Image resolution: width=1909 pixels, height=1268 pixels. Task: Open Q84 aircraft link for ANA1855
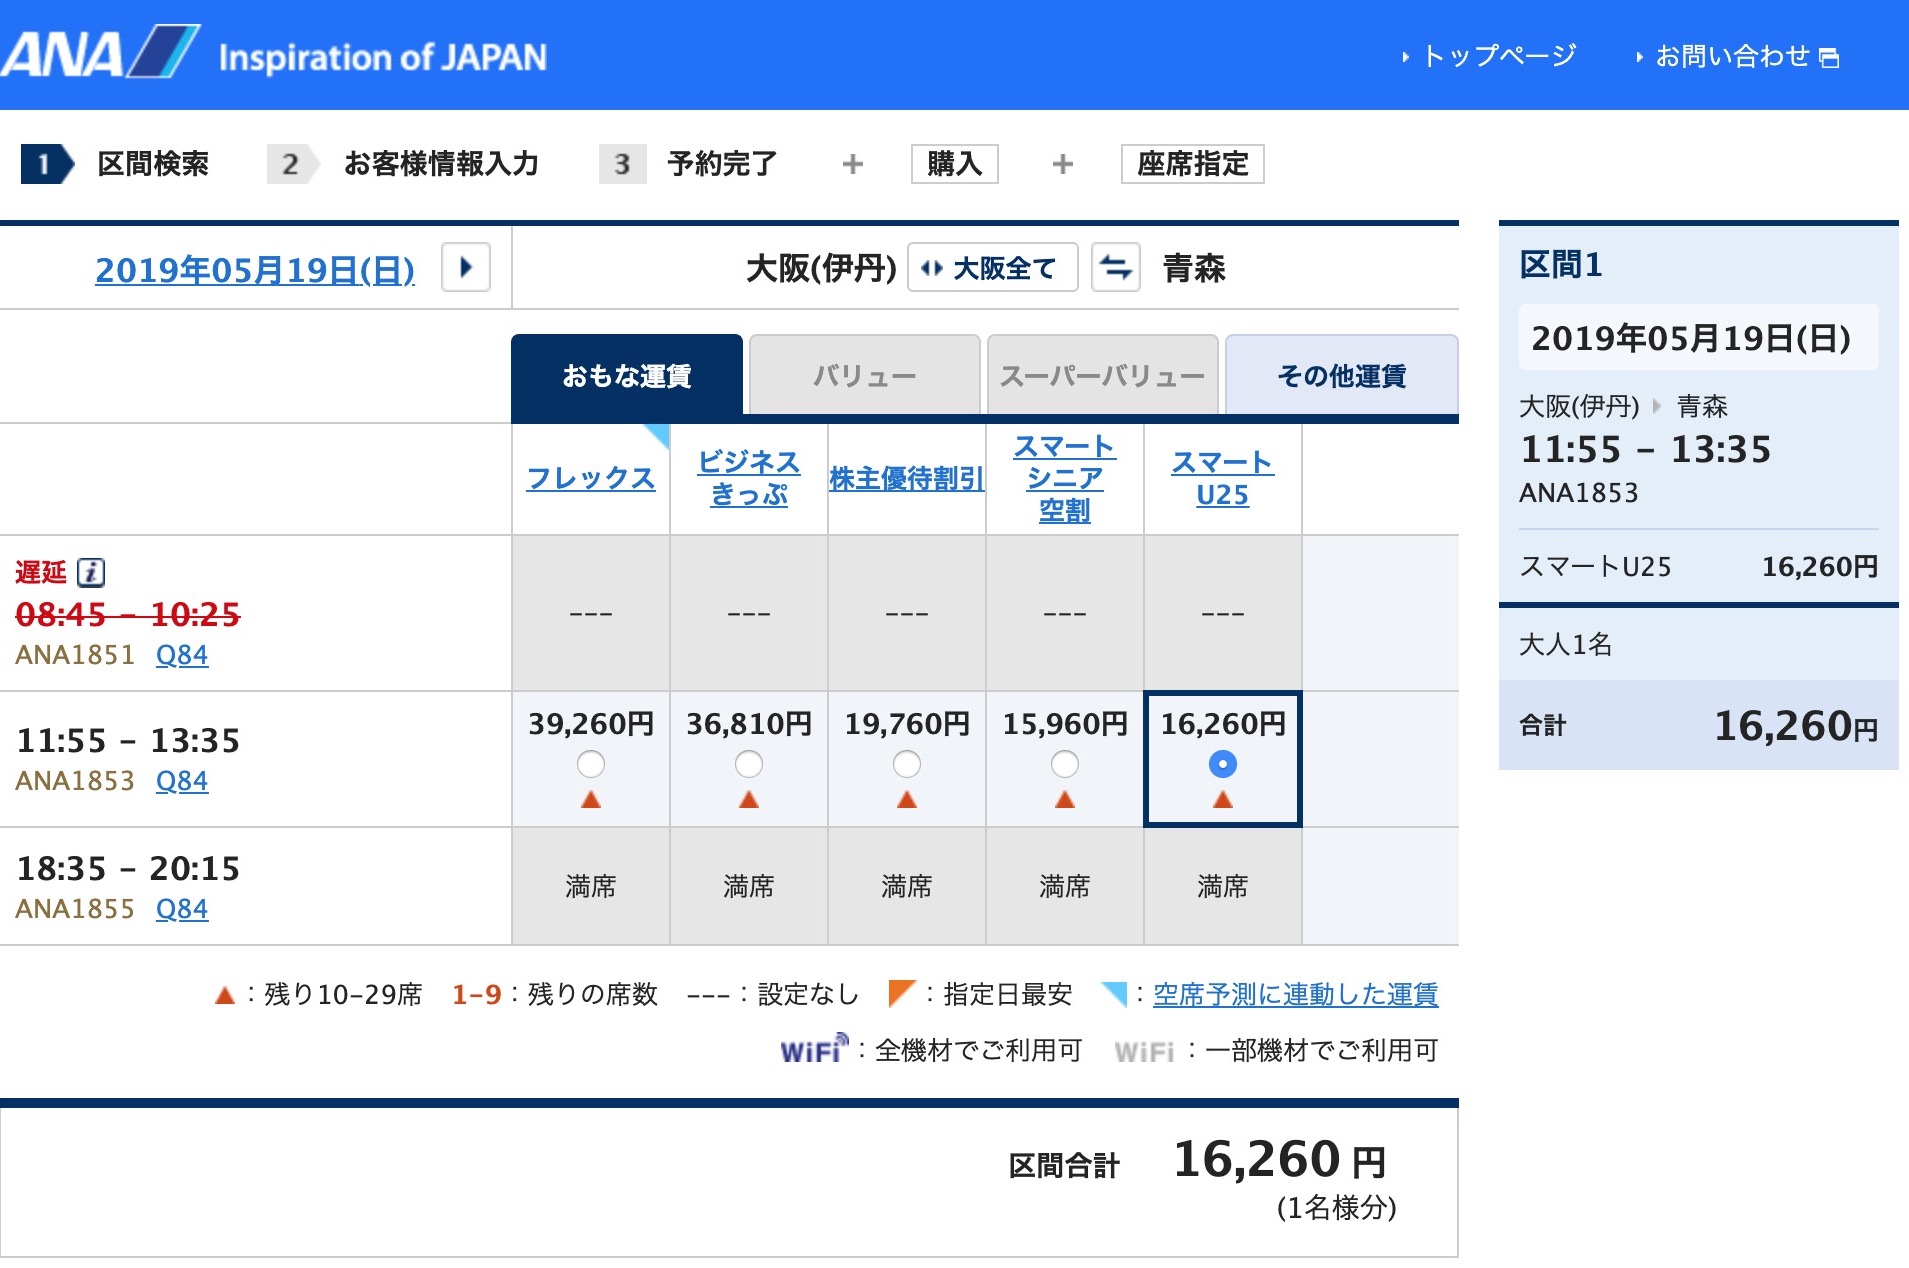coord(182,909)
